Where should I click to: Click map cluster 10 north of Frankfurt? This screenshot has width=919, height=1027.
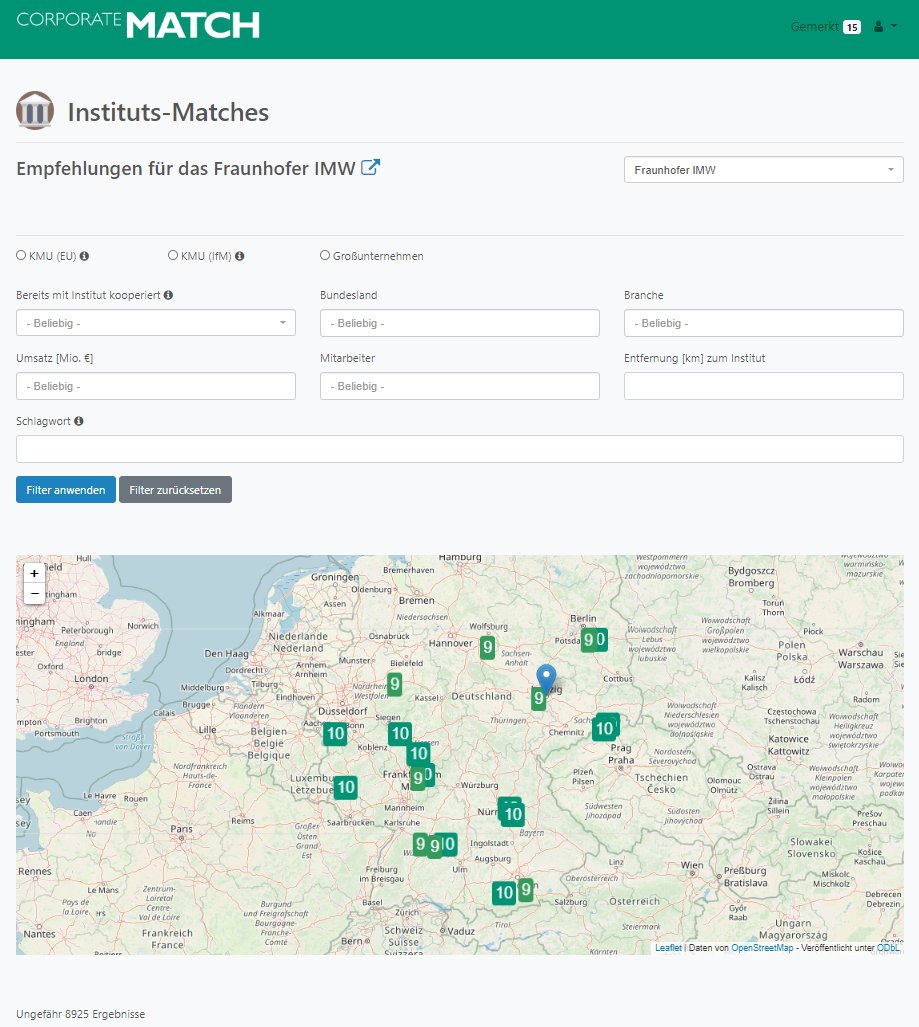(418, 753)
